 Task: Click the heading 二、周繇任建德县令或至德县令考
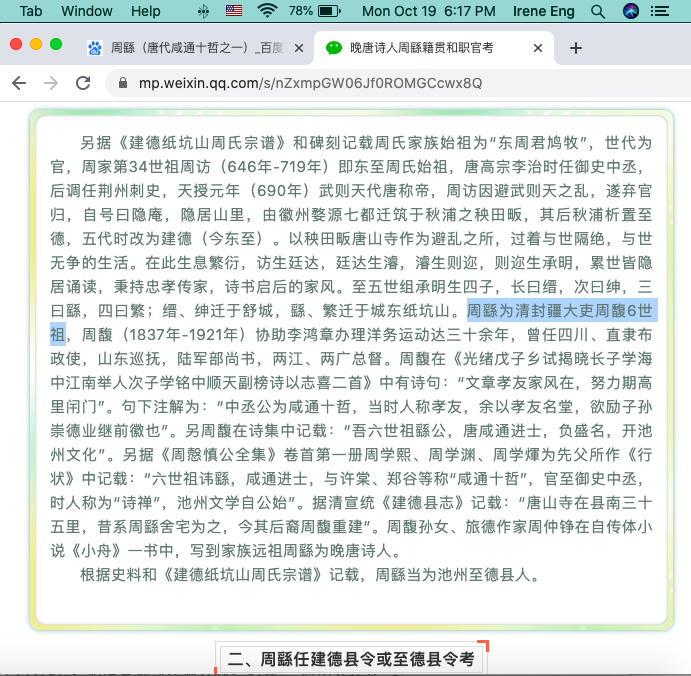[x=352, y=659]
